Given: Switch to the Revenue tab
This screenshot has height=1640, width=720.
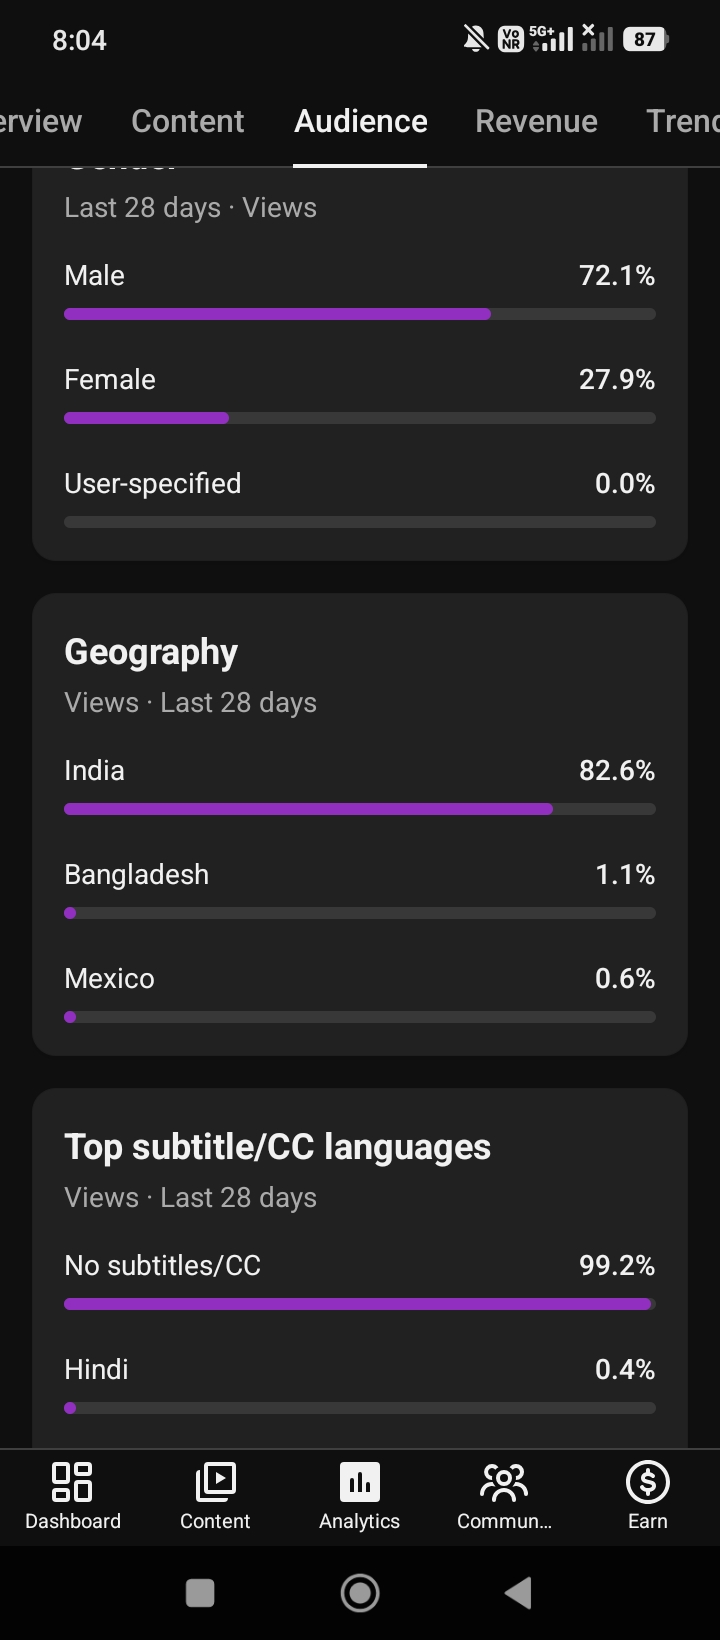Looking at the screenshot, I should 536,121.
